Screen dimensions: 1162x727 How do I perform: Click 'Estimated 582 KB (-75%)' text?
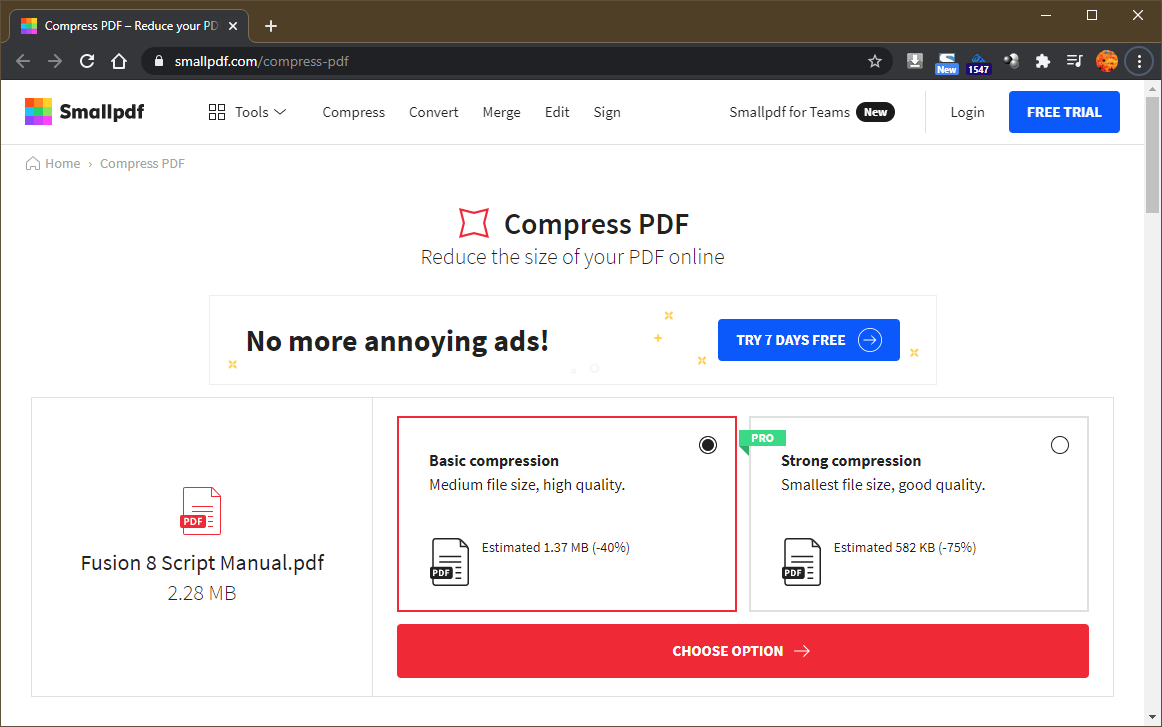[905, 548]
